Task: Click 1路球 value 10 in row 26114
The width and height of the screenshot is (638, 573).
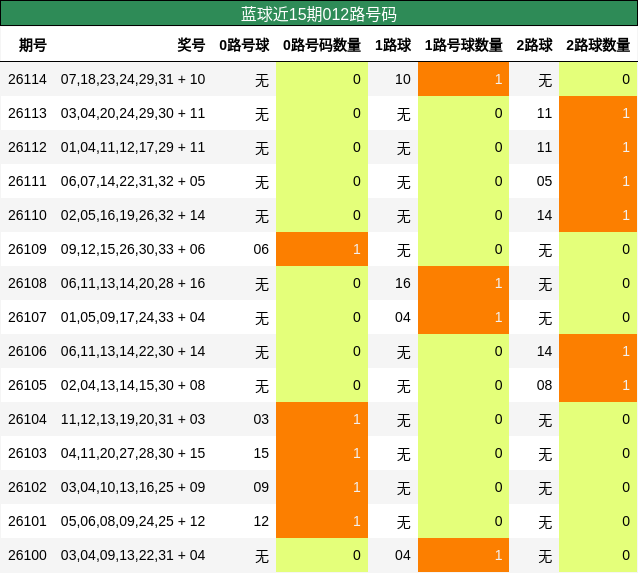Action: [403, 79]
